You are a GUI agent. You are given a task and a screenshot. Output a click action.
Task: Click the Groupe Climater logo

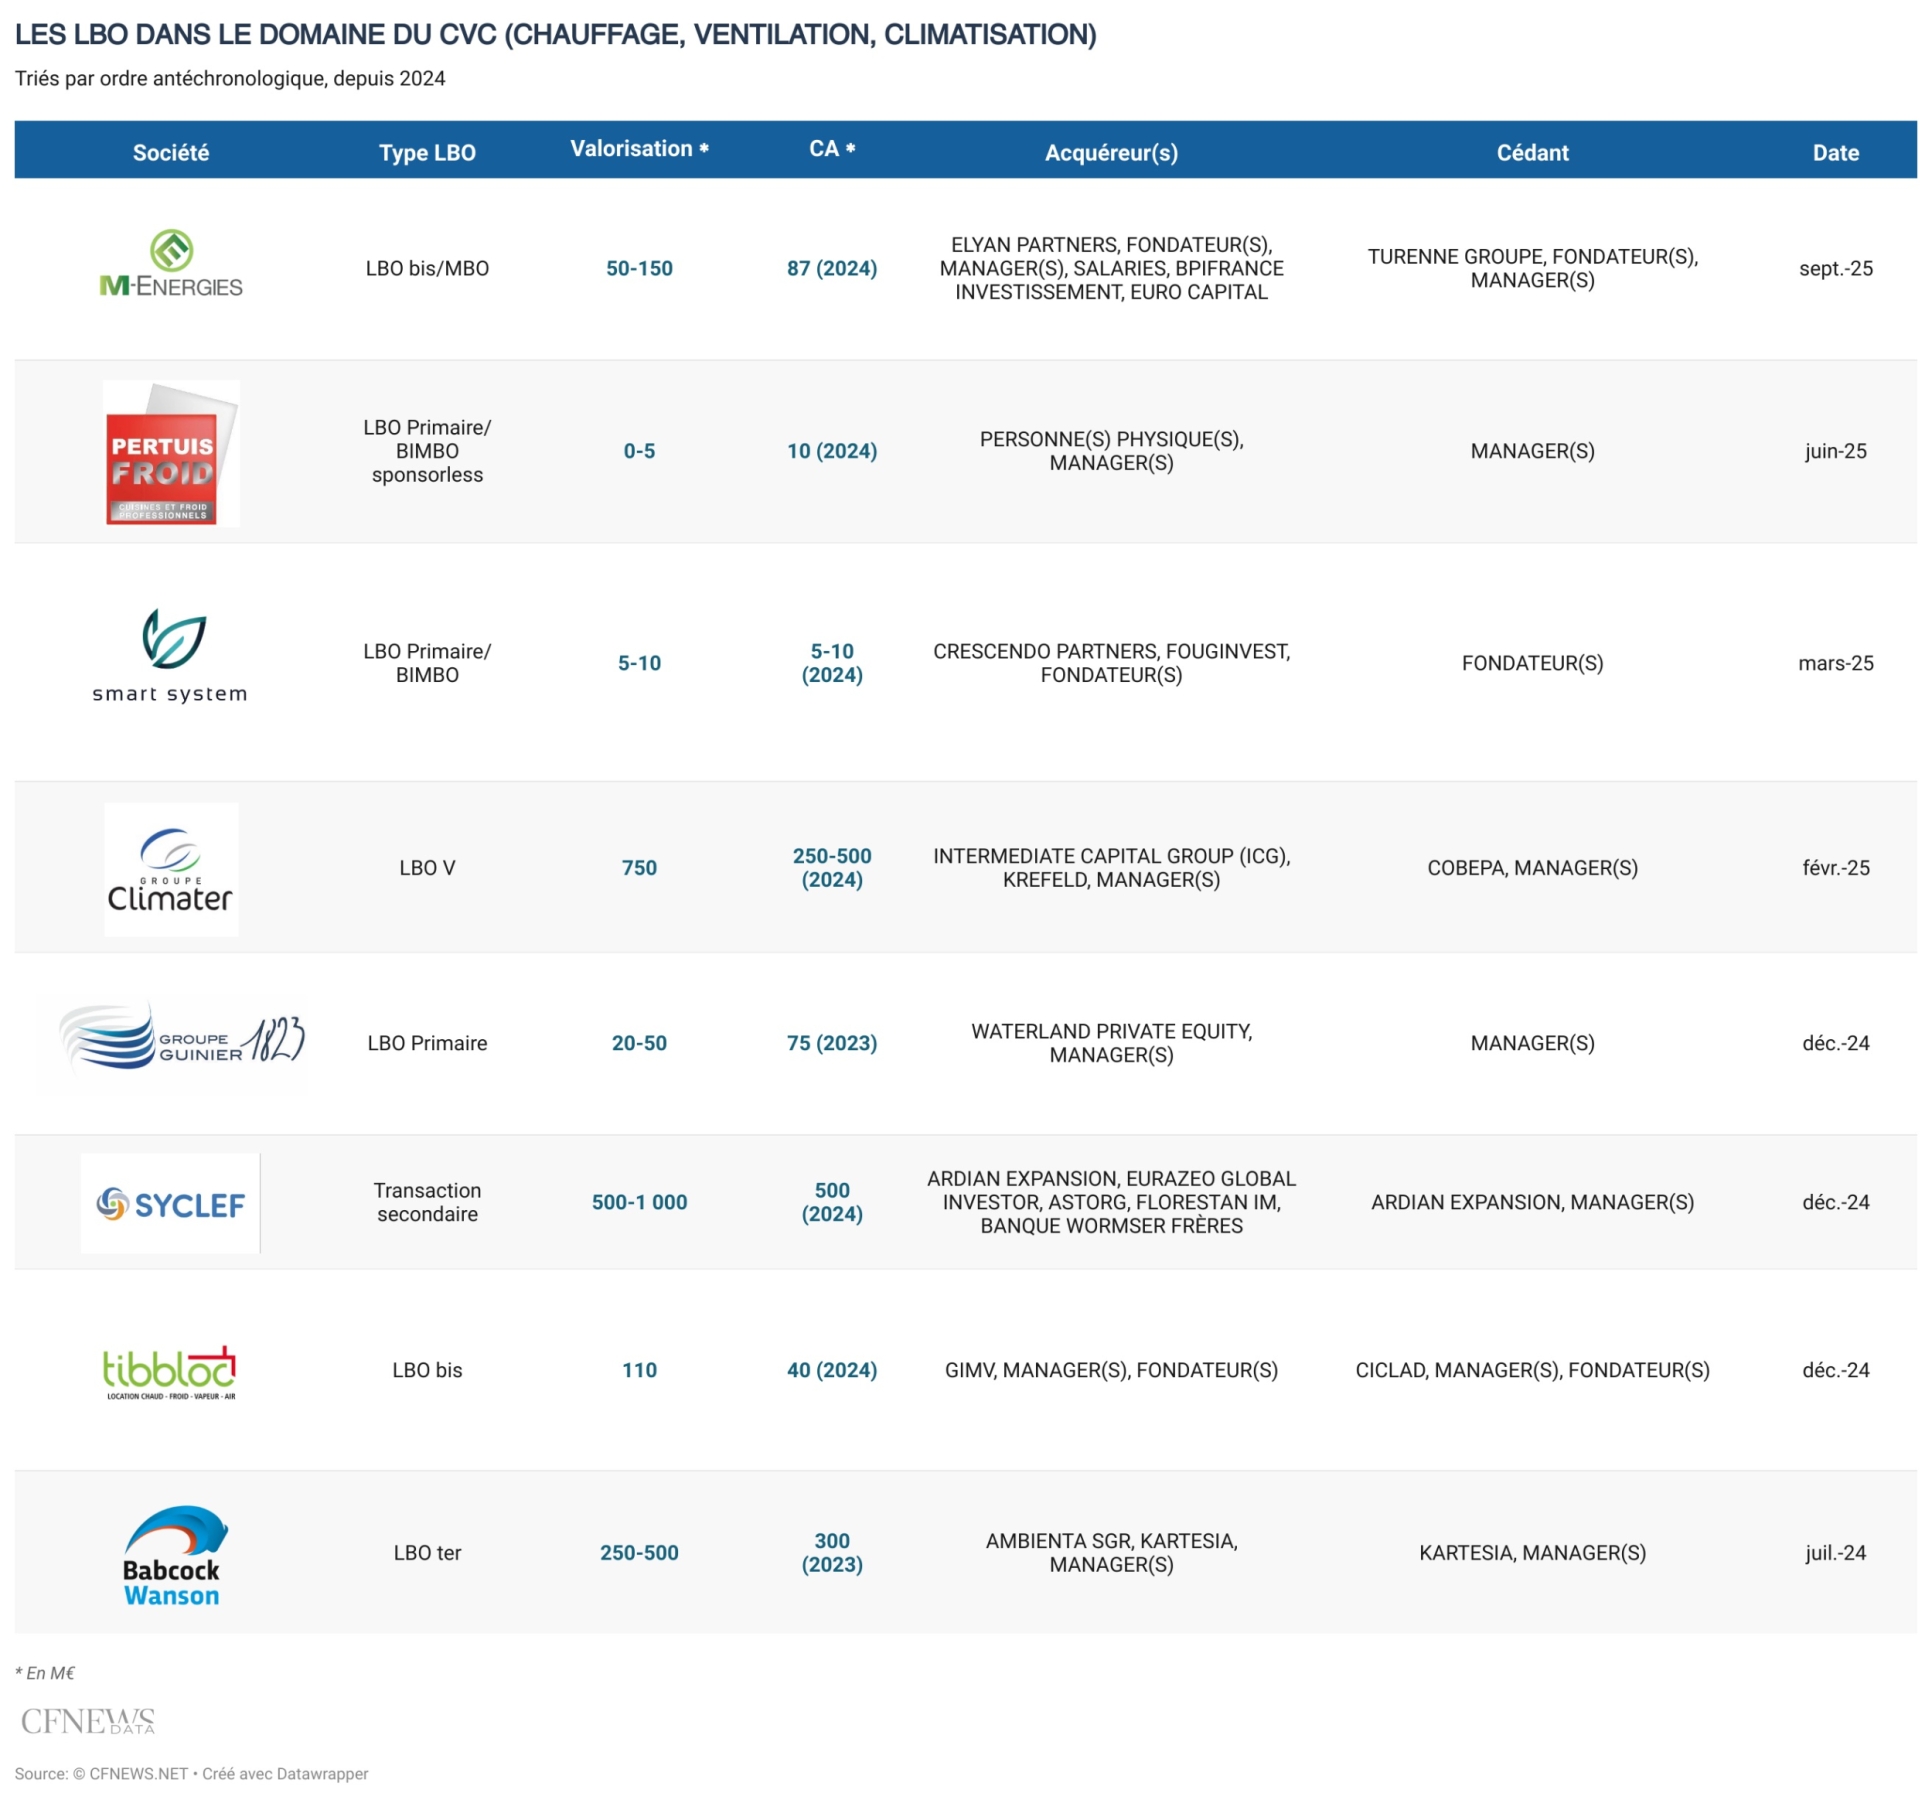click(171, 870)
